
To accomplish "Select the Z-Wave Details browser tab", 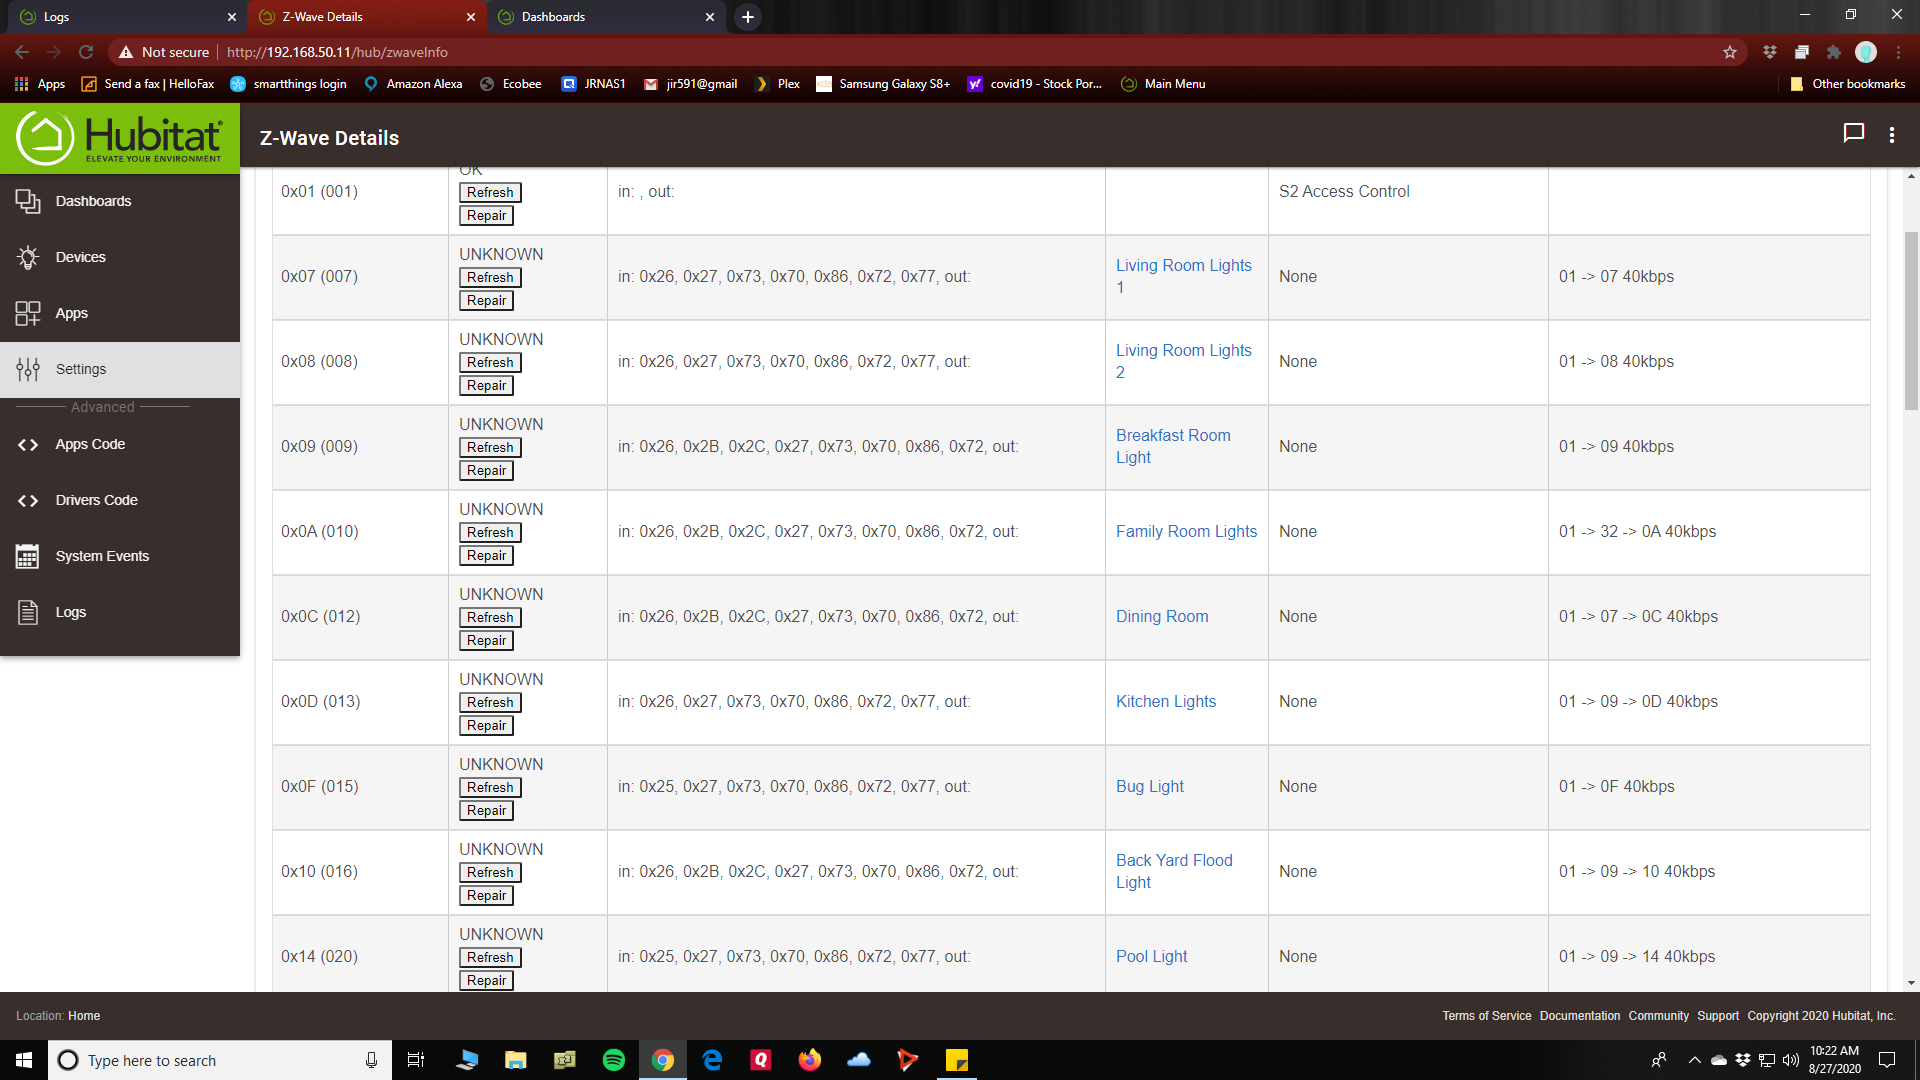I will coord(366,17).
